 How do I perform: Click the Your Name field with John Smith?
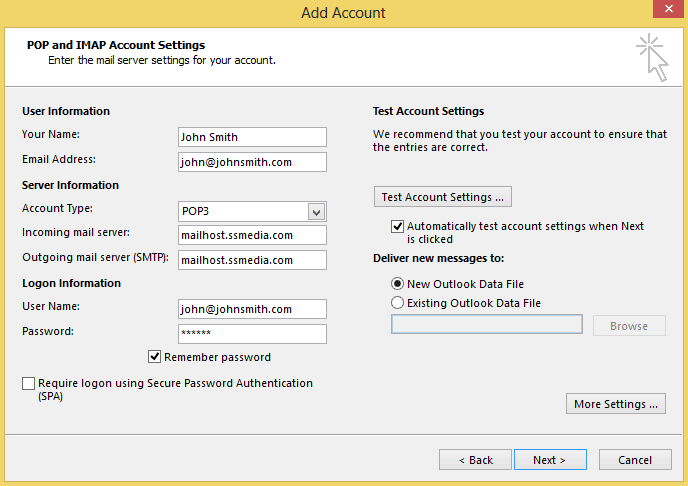pos(252,137)
